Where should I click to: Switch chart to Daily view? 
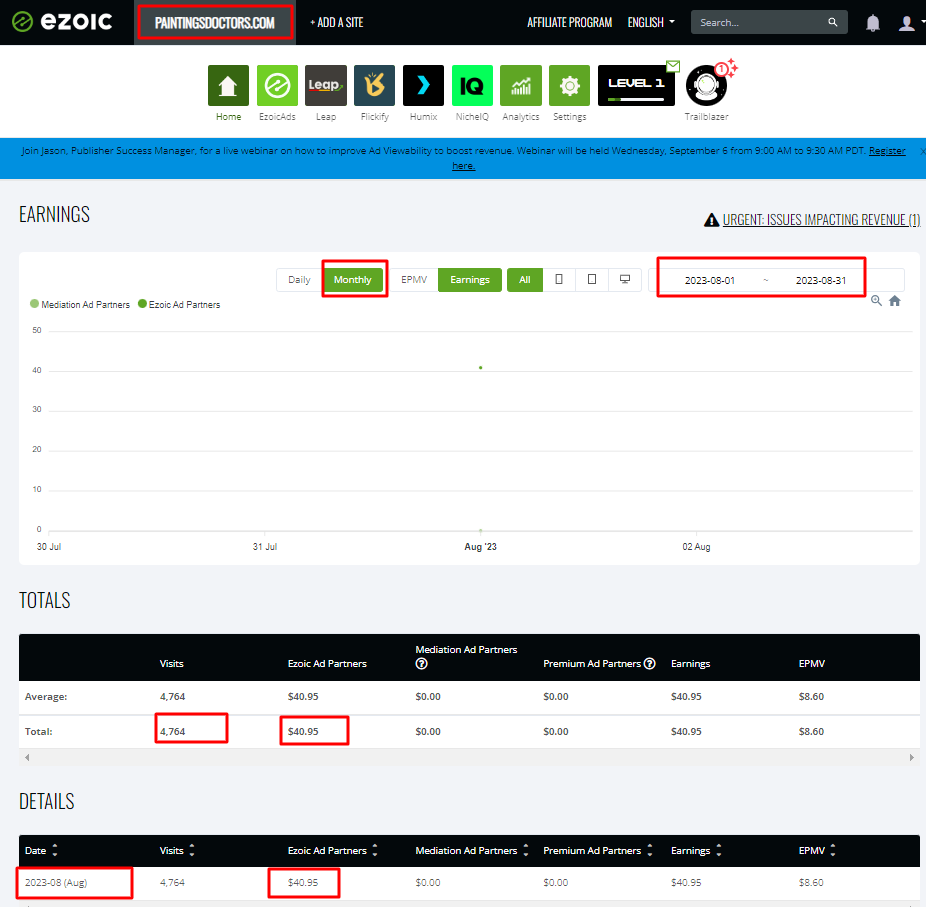click(299, 280)
